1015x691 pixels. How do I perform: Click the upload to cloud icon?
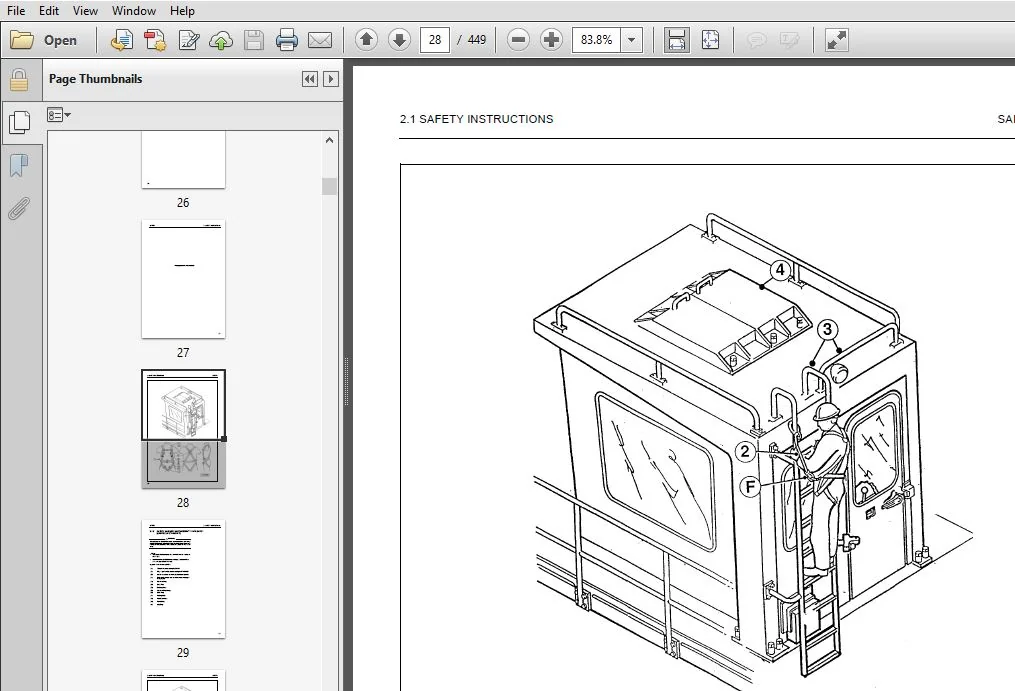click(221, 40)
